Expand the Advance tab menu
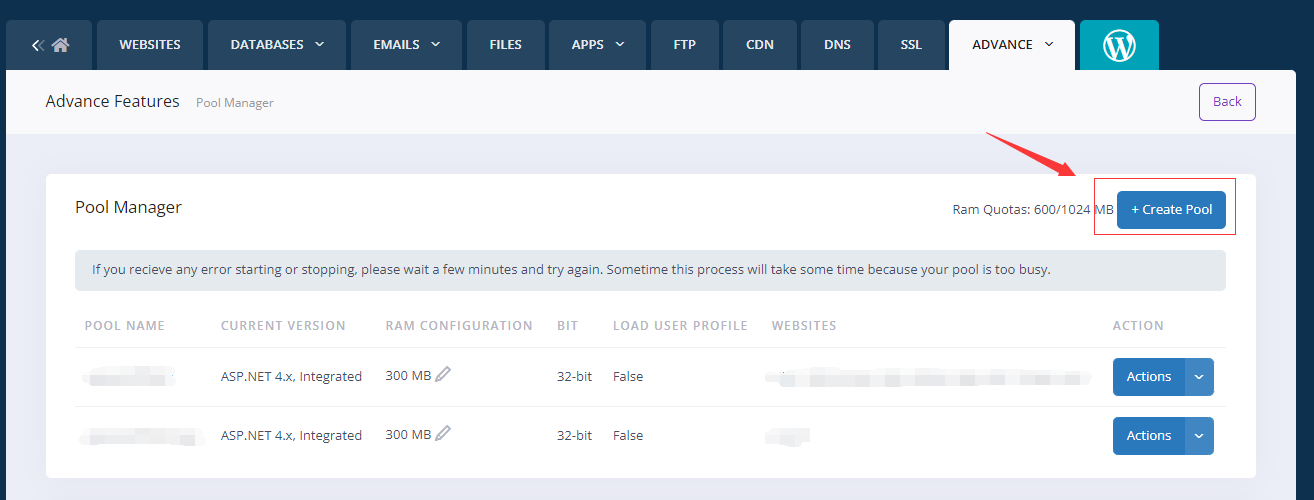 1012,45
